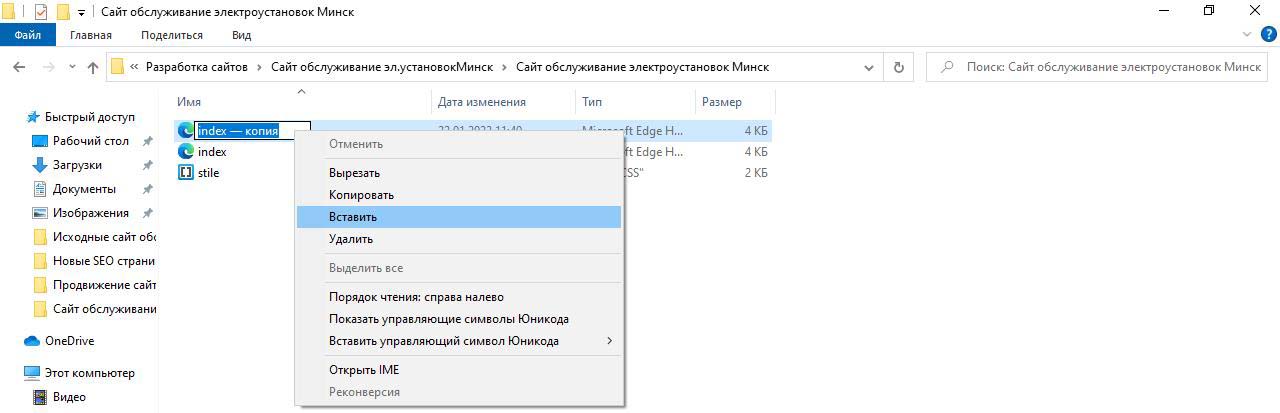Open the Файл ribbon tab

(28, 35)
